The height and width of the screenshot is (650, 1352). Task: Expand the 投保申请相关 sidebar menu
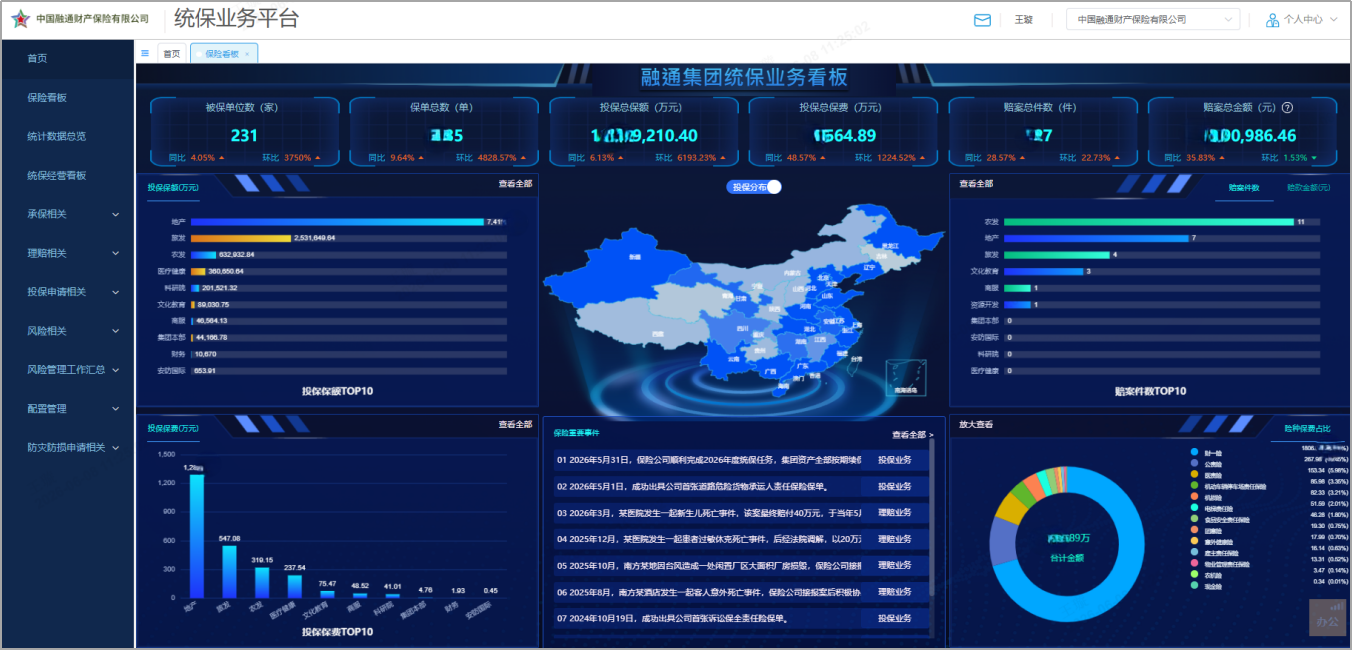pos(67,292)
